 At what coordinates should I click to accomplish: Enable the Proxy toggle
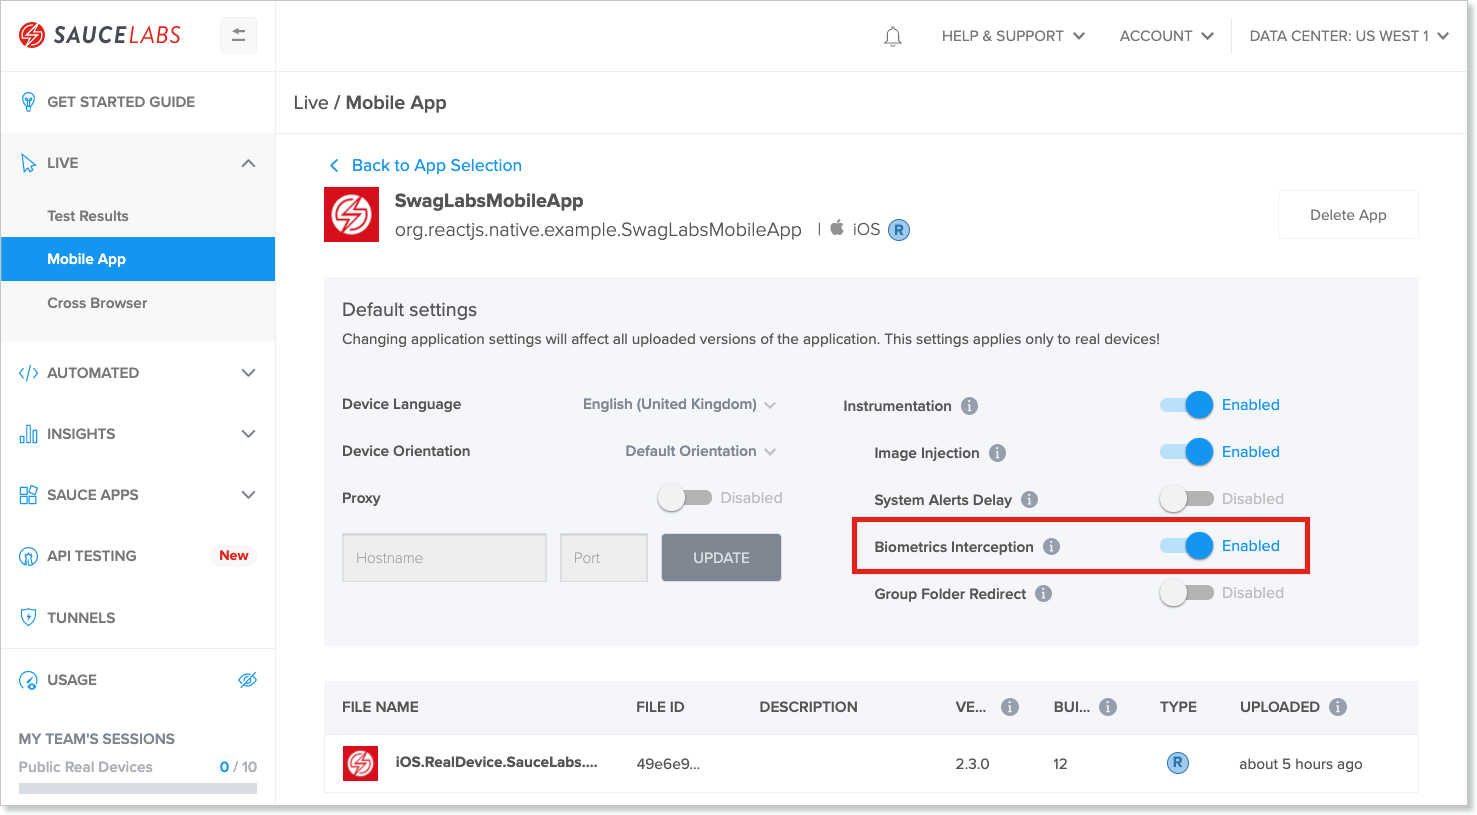(x=684, y=498)
